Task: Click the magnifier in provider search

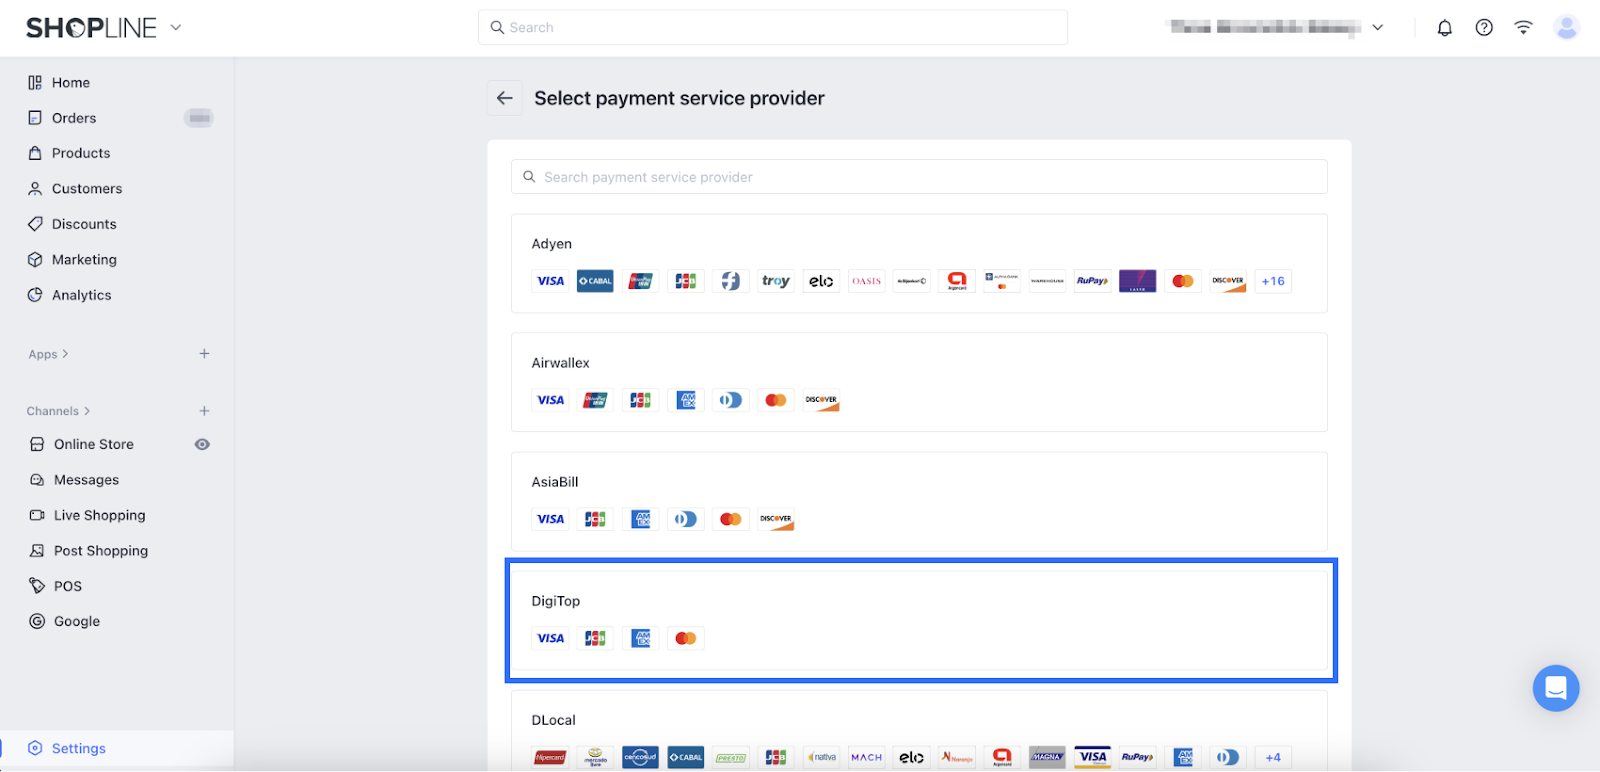Action: point(529,177)
